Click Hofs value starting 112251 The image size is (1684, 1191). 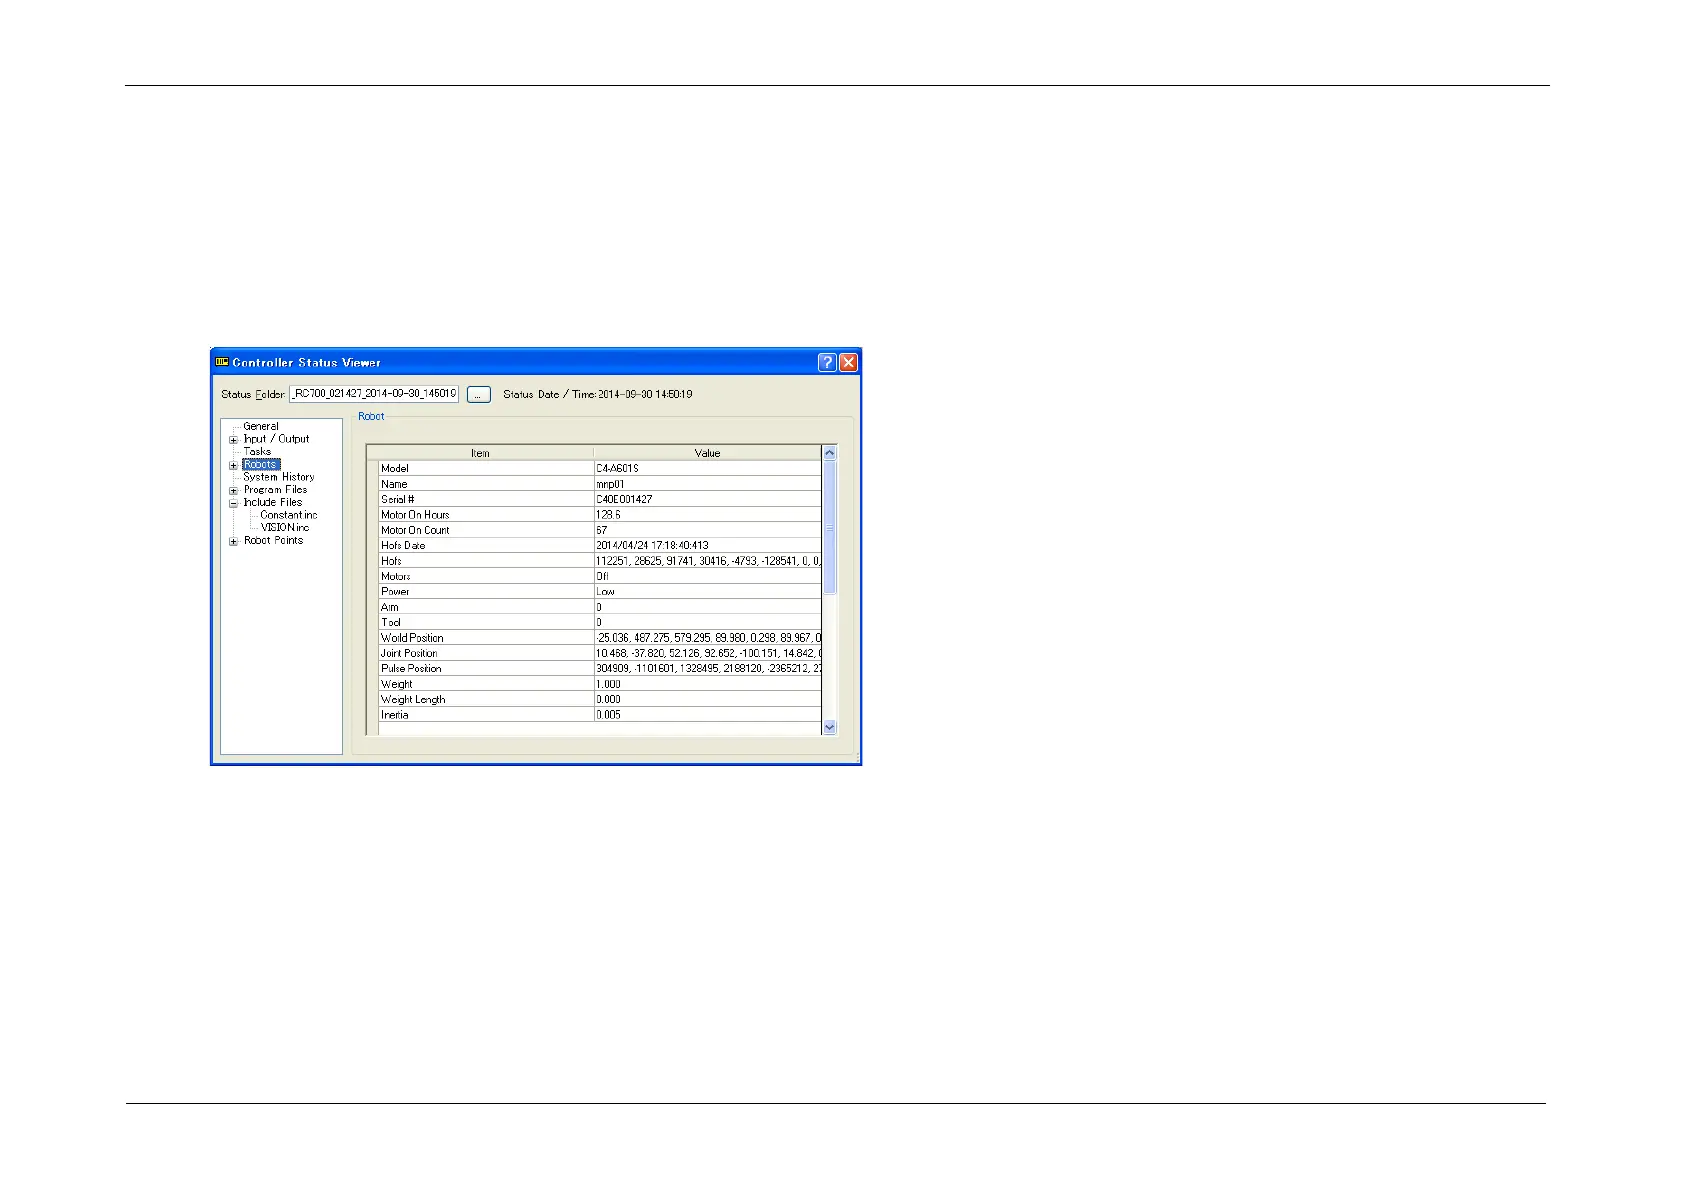pos(707,561)
